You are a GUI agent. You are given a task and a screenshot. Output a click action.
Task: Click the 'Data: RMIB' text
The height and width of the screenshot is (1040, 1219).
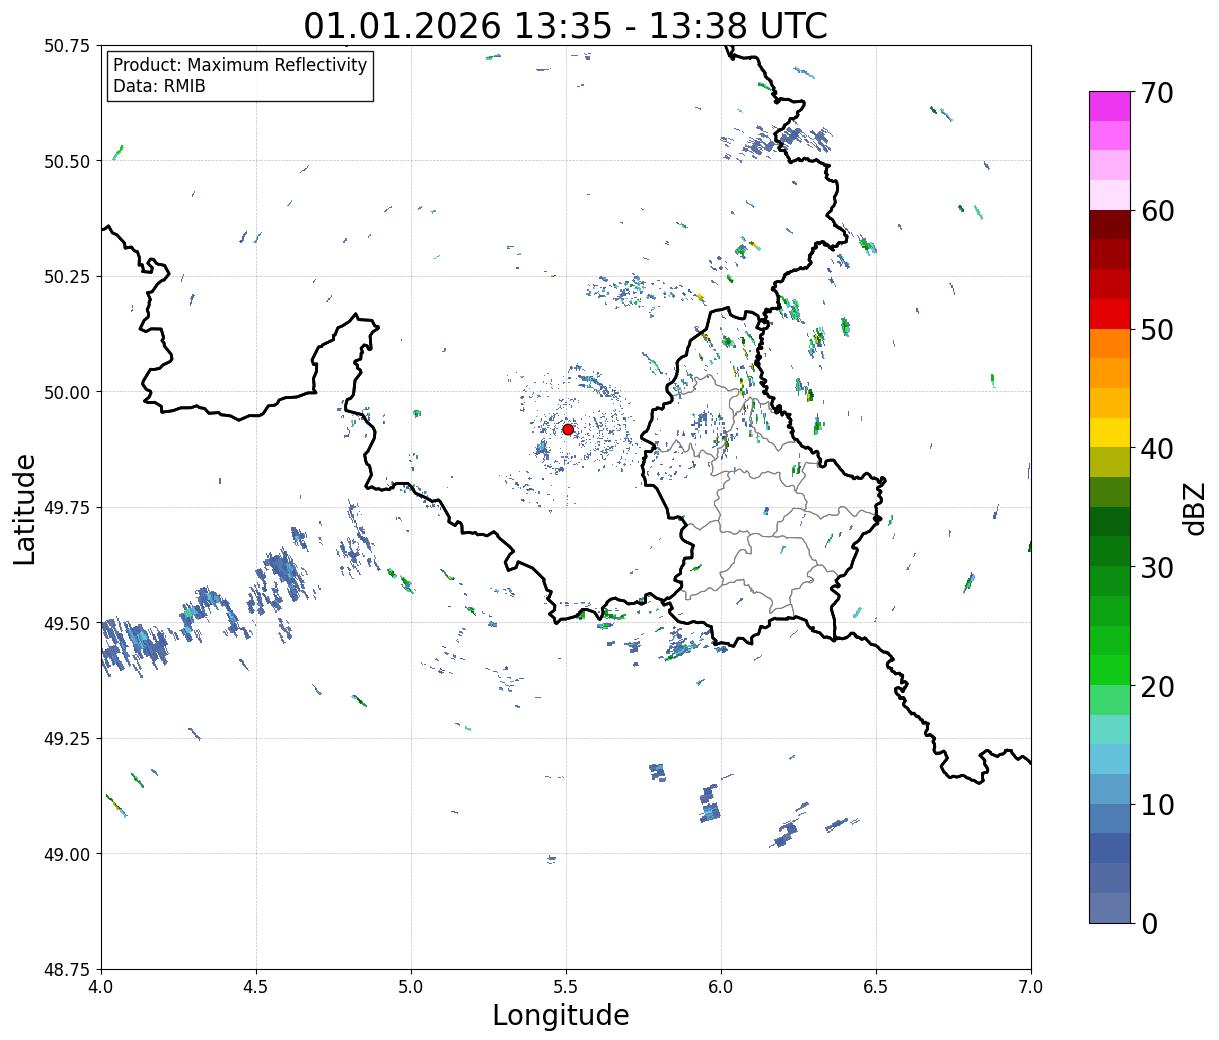click(x=159, y=87)
